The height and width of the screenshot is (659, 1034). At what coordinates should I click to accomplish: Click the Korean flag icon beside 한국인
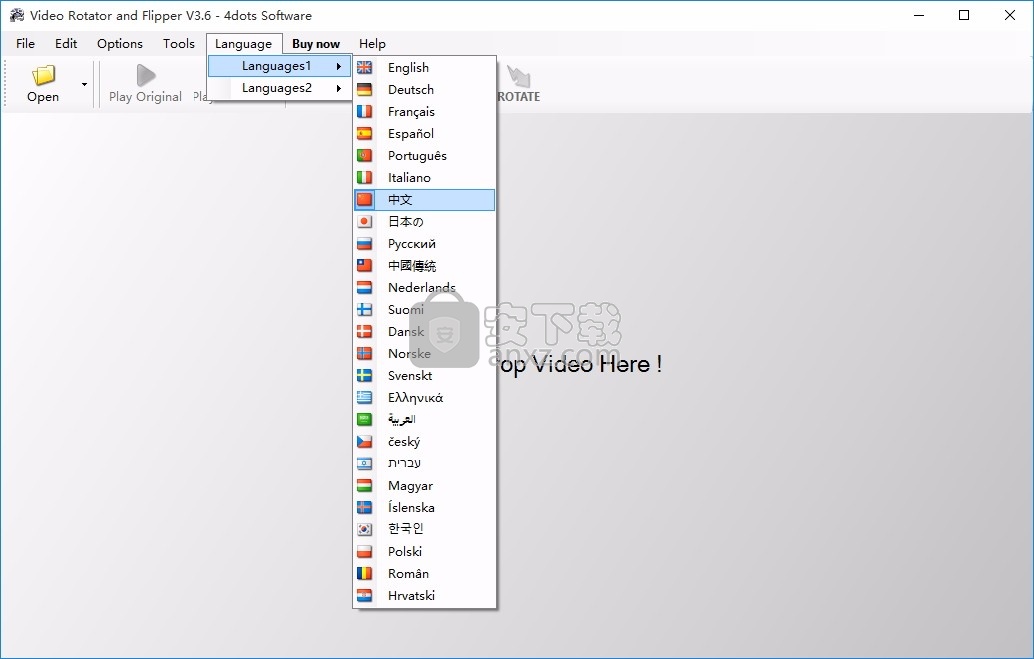tap(364, 529)
